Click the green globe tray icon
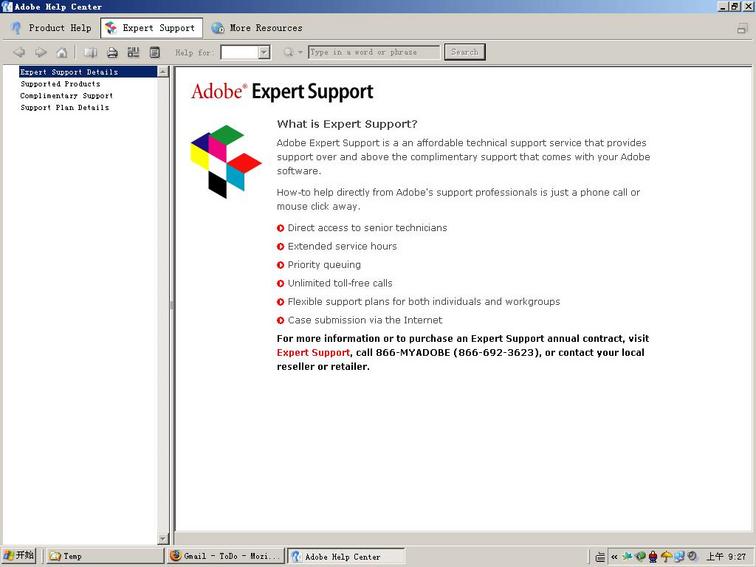The width and height of the screenshot is (756, 567). coord(640,556)
